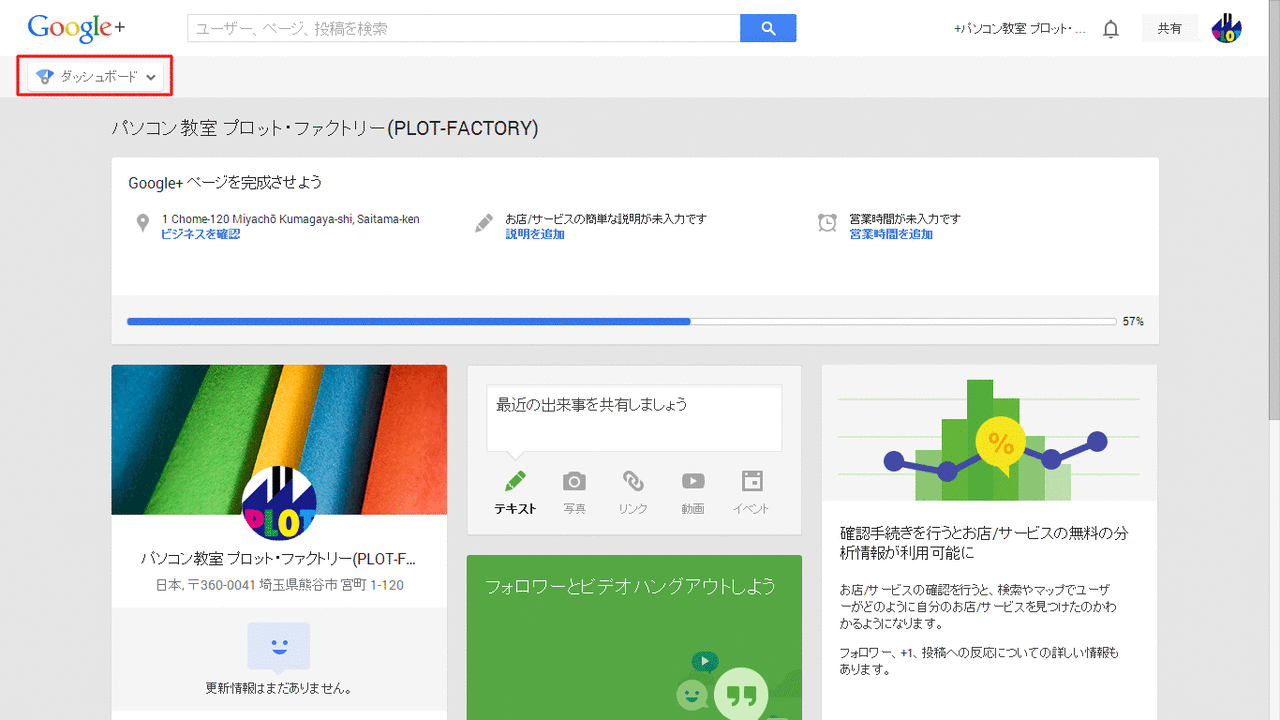Click the hangout quote bubble graphic

pos(741,692)
